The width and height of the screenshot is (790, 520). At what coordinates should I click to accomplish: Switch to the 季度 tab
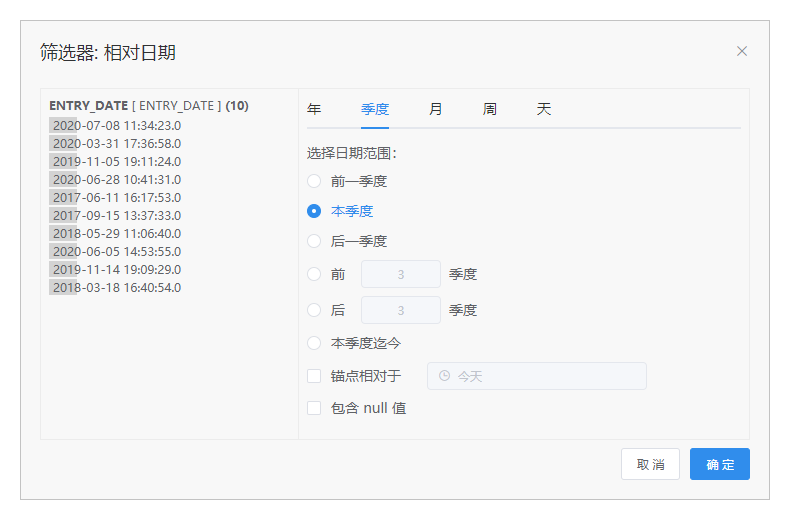click(x=375, y=109)
